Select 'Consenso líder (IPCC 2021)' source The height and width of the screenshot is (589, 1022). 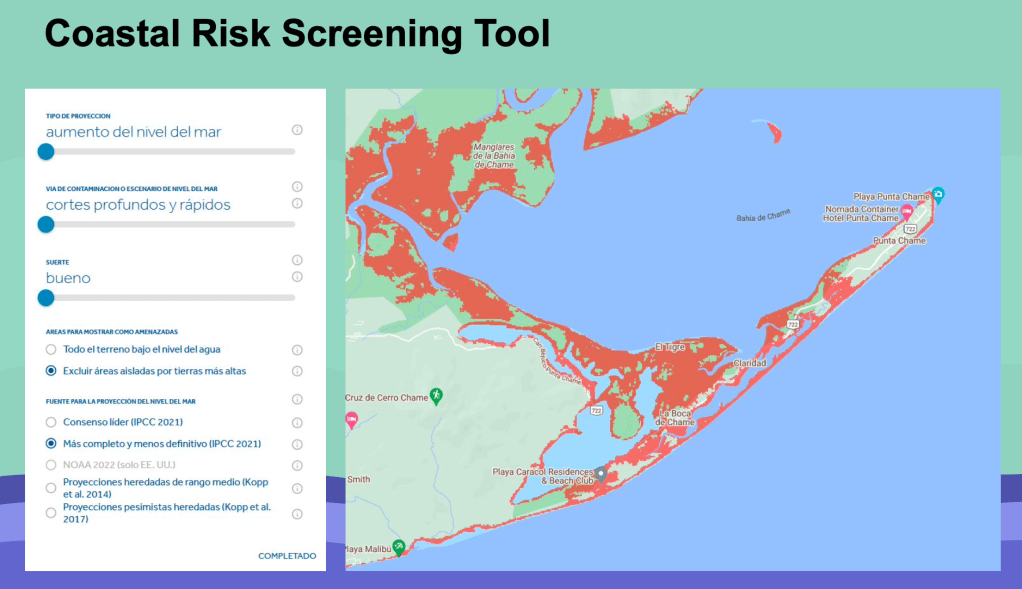(x=51, y=423)
